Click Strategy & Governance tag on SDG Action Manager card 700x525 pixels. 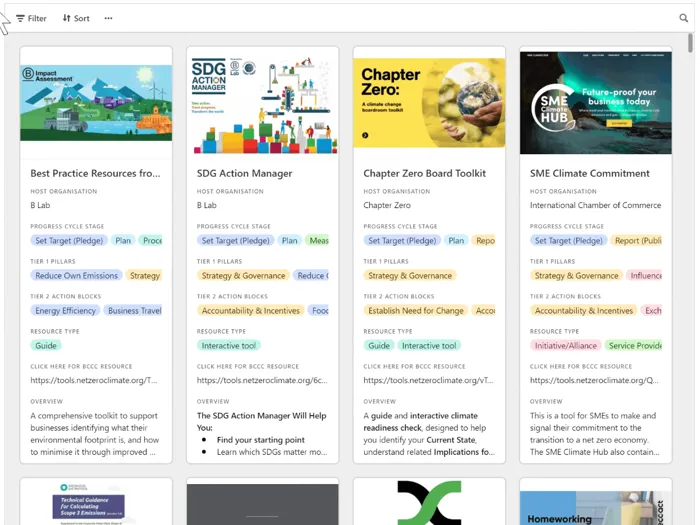click(243, 275)
